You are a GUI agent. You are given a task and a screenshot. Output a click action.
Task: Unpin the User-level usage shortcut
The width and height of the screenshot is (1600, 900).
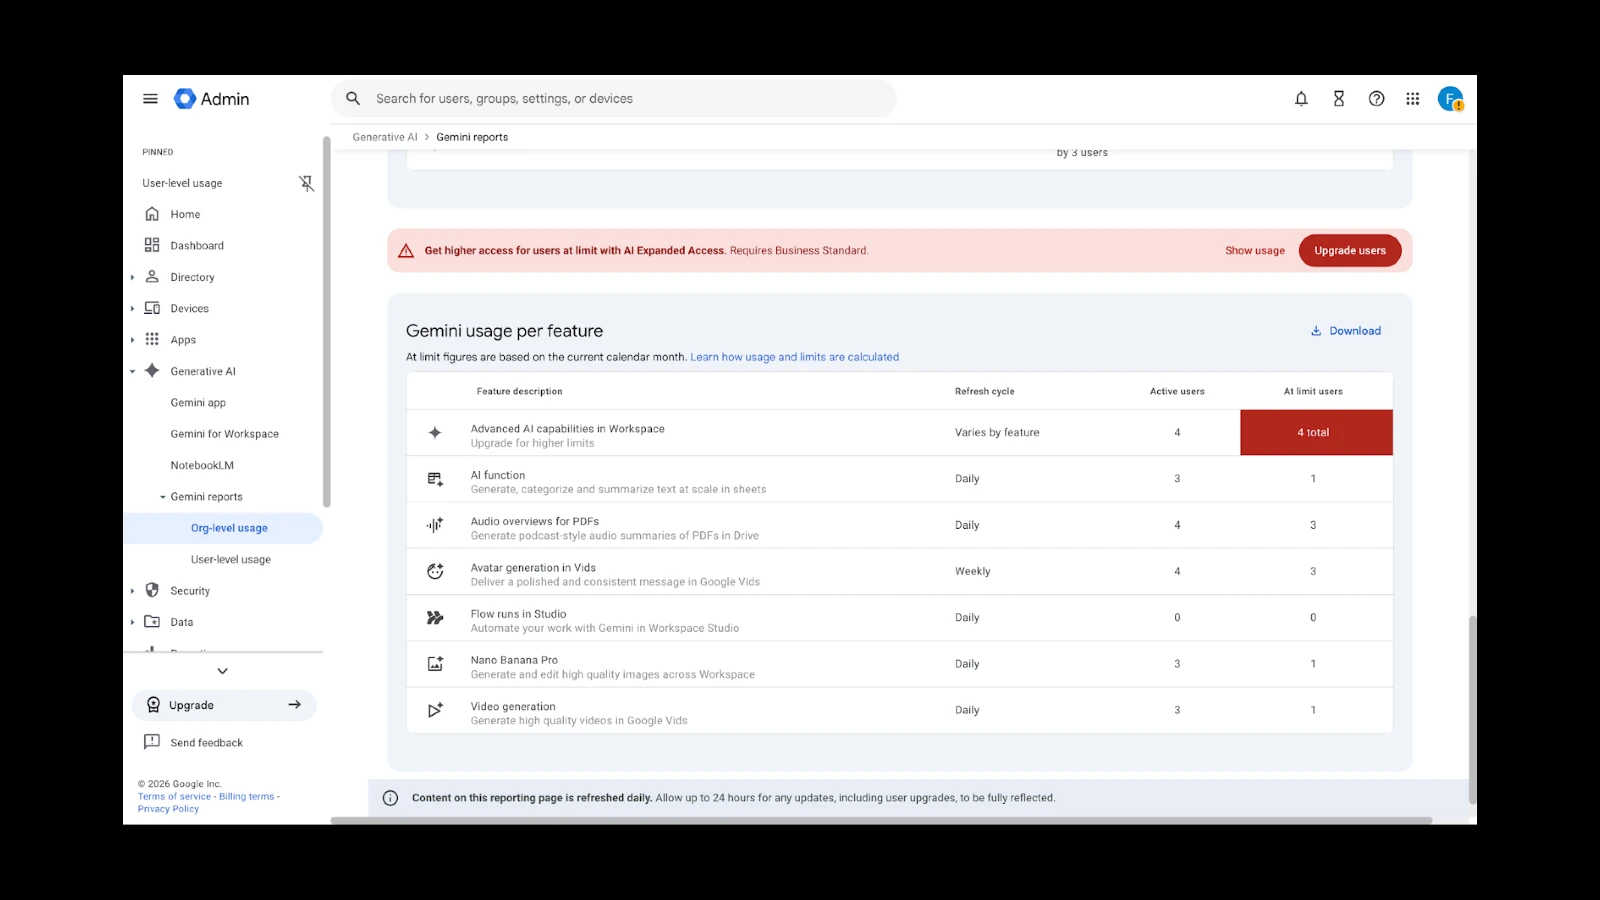pos(306,183)
